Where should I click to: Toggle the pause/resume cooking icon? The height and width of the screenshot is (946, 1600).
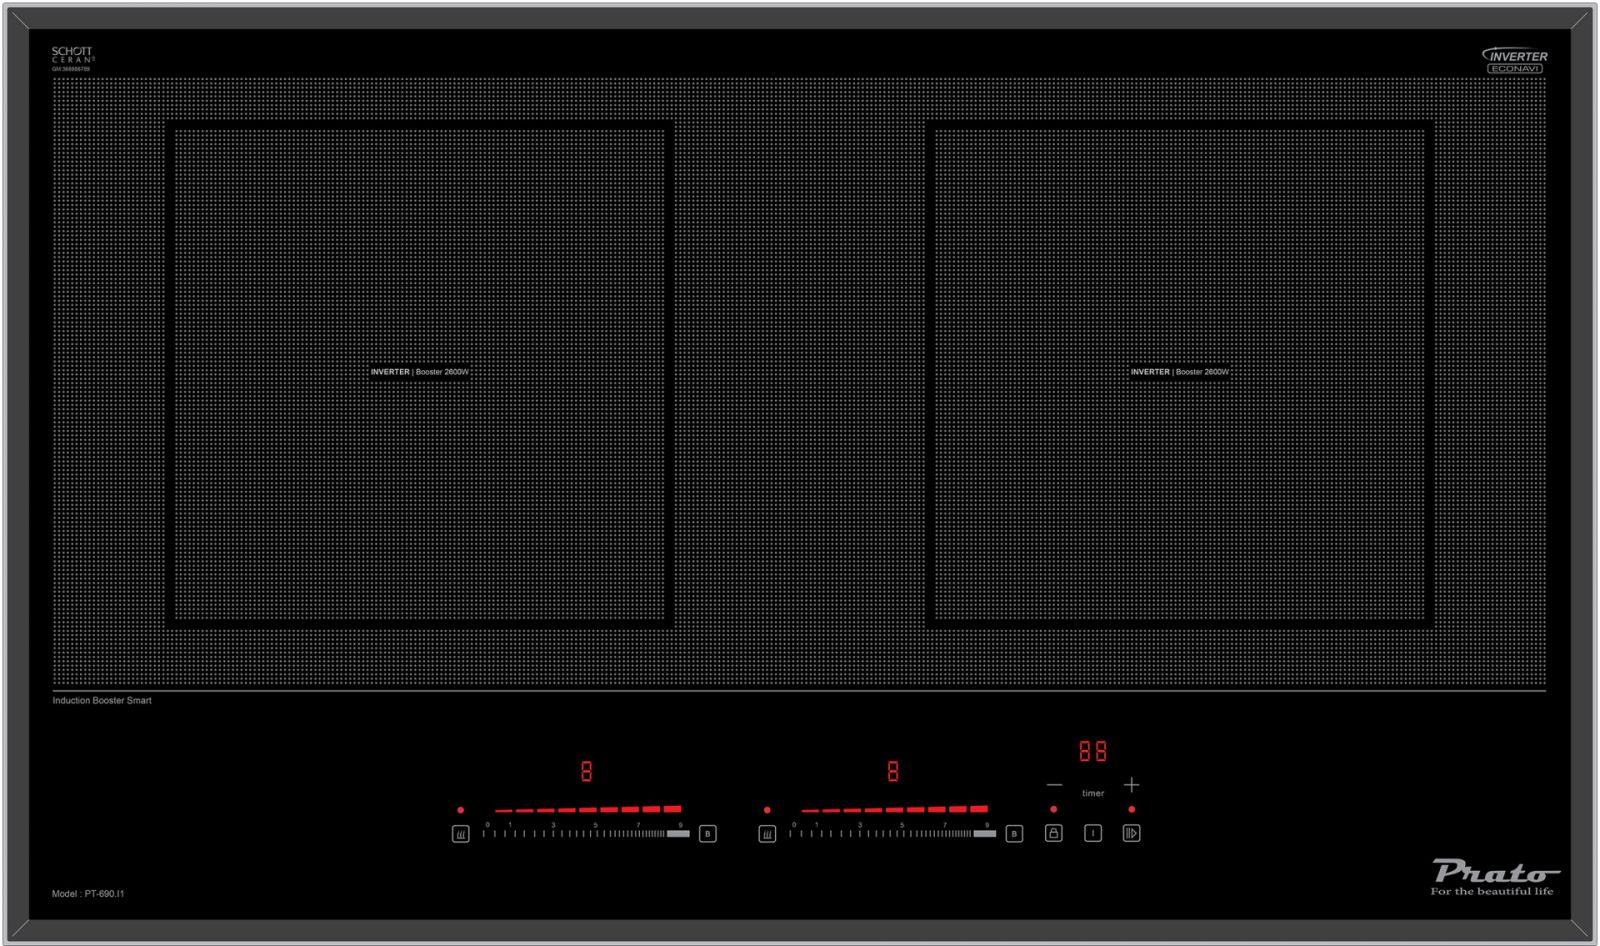1131,833
